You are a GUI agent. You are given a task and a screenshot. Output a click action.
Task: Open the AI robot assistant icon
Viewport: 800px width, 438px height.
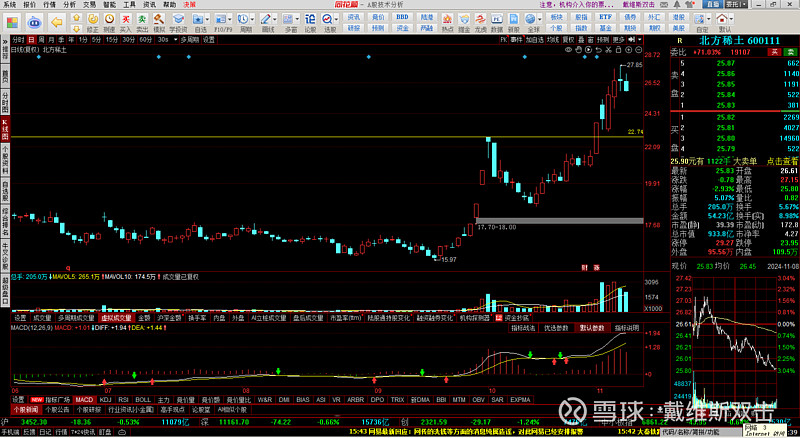(34, 22)
